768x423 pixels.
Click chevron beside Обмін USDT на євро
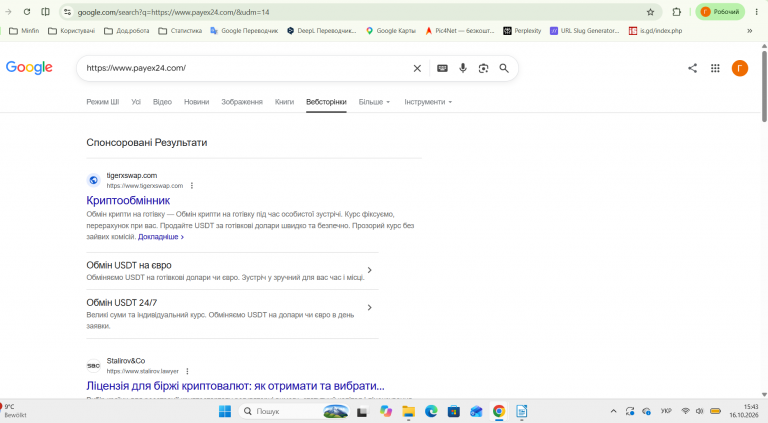pyautogui.click(x=369, y=270)
